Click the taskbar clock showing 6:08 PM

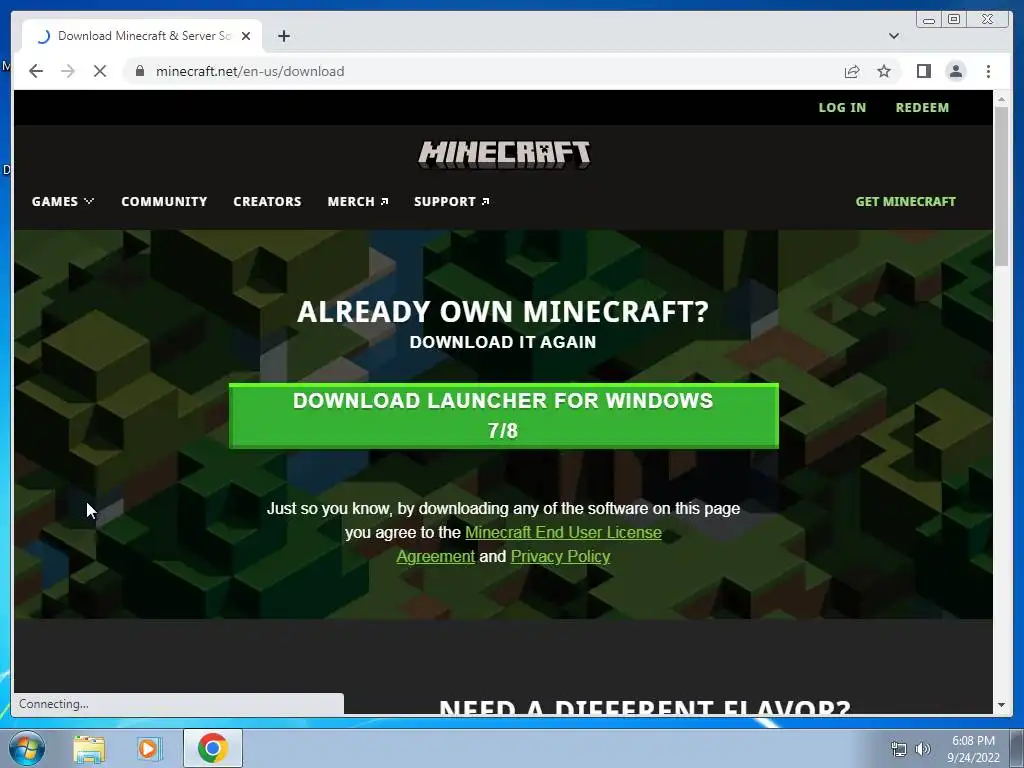point(973,749)
